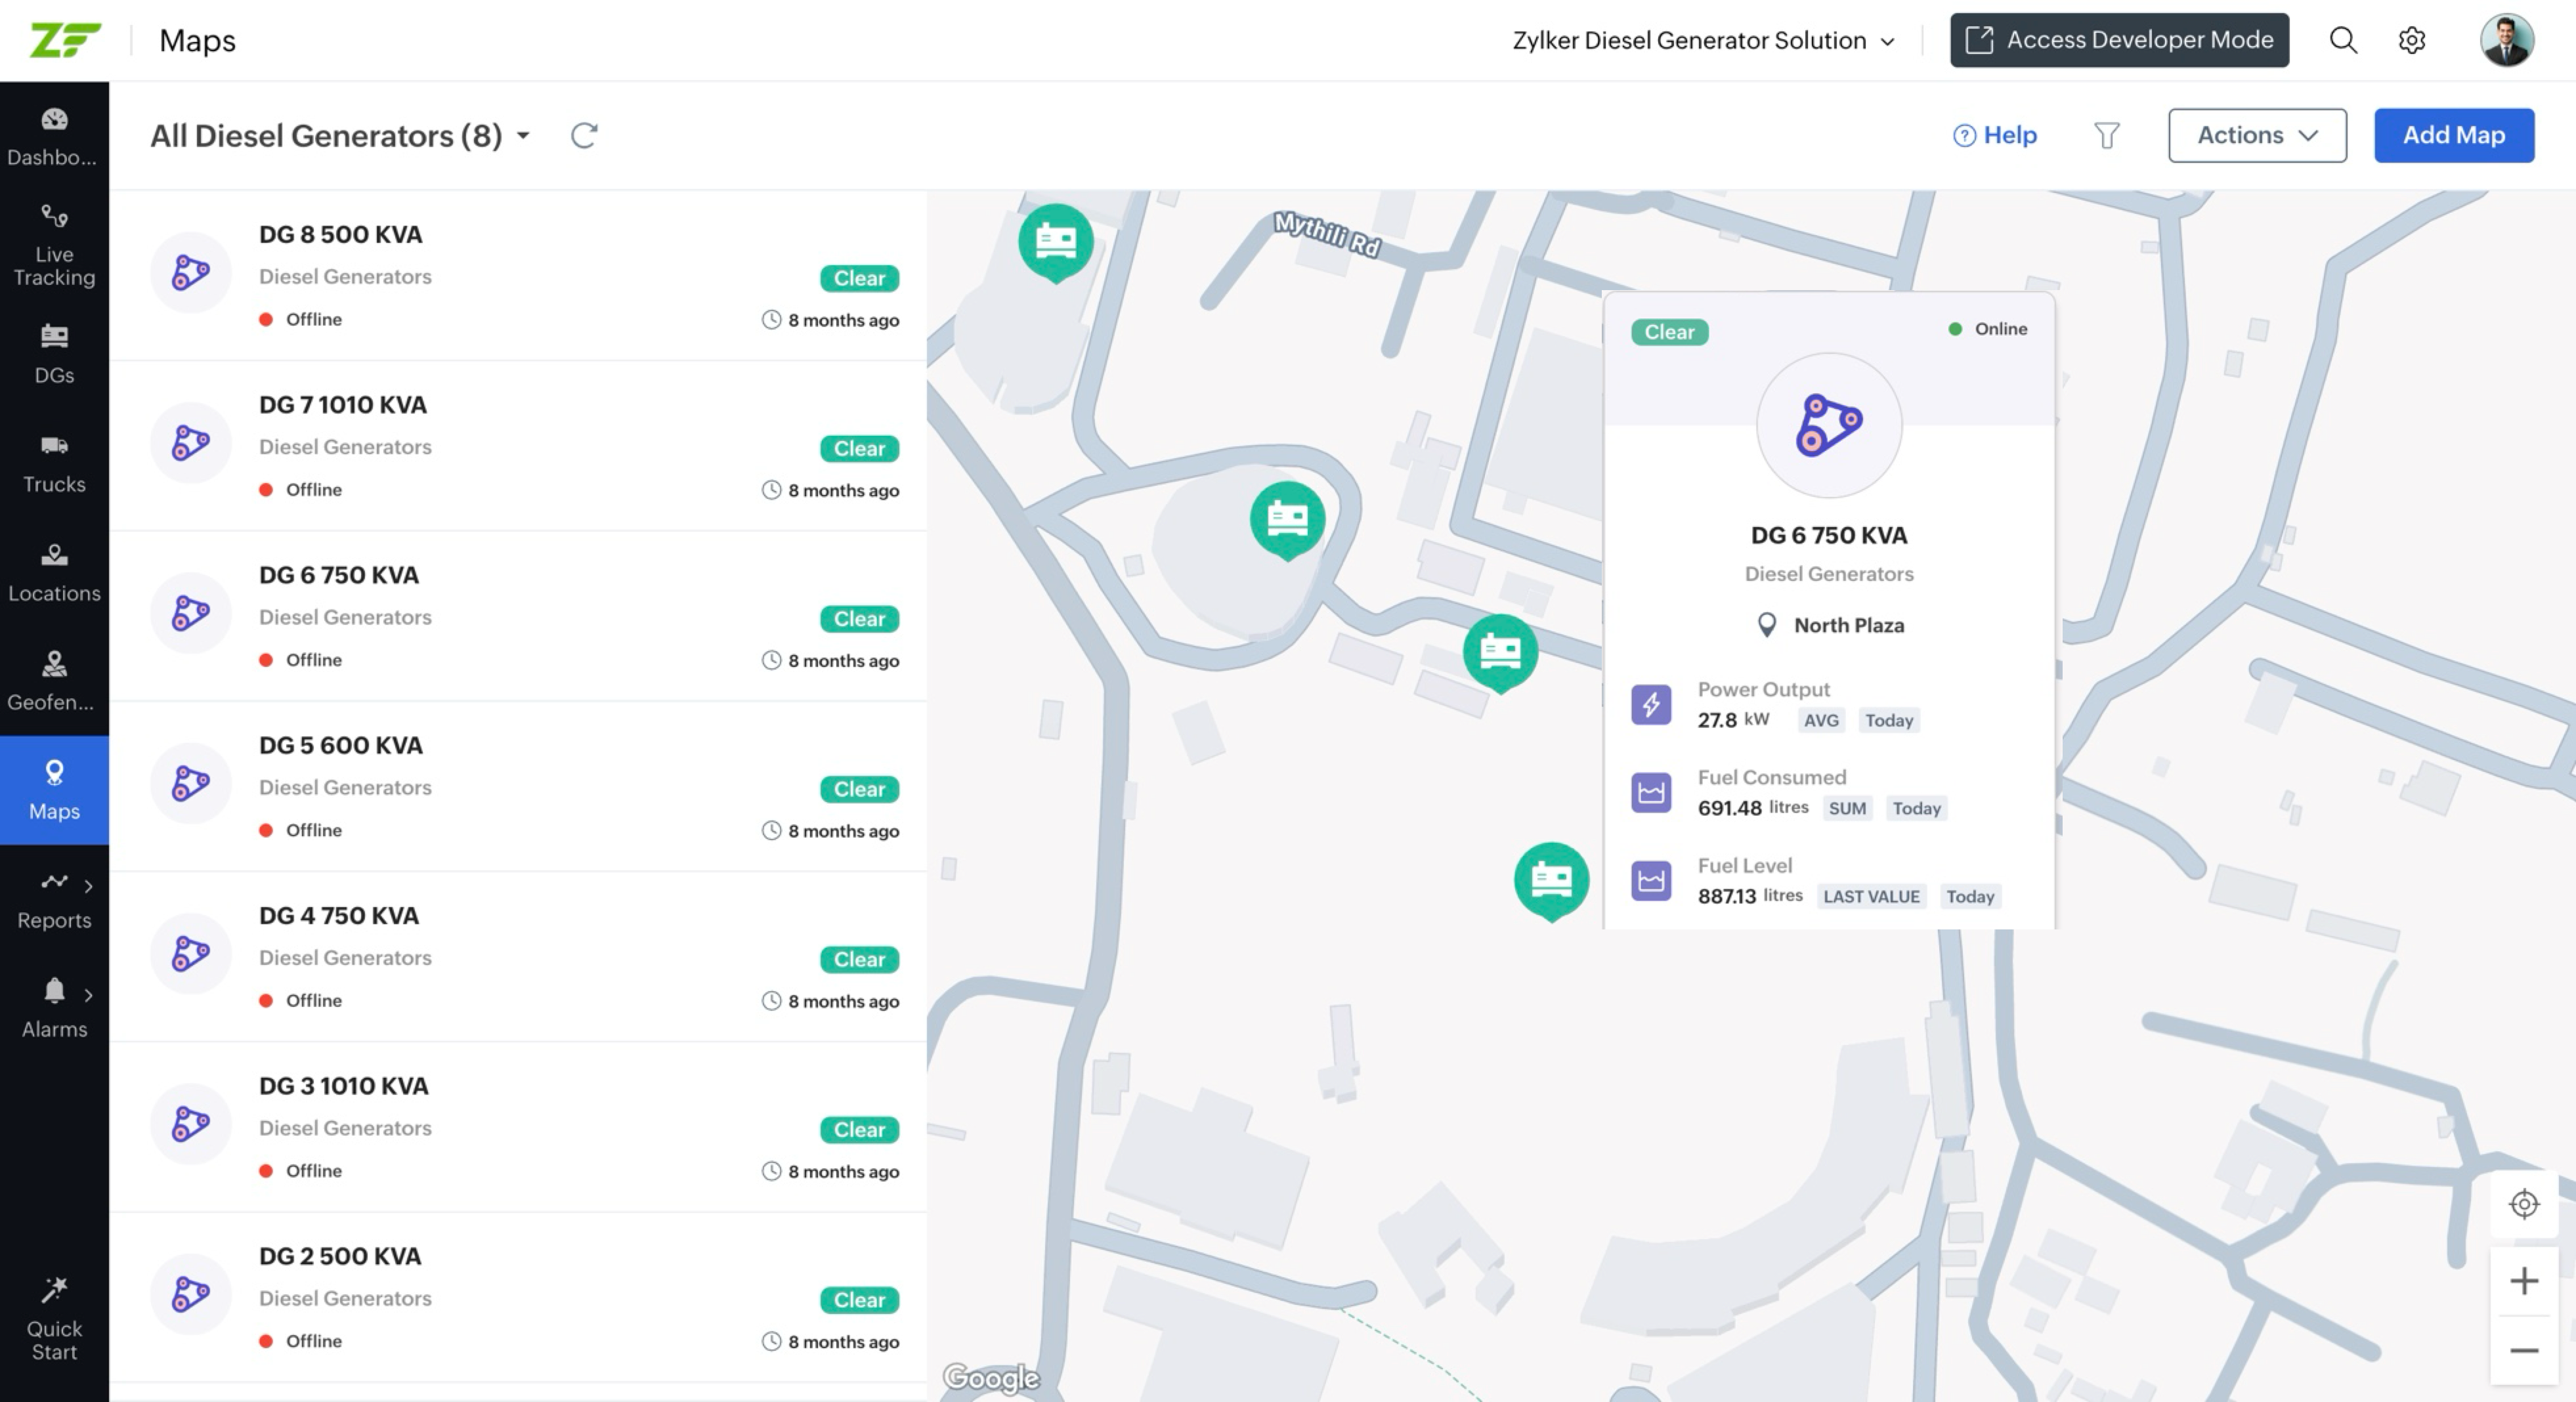Click Clear badge on DG 8 row

[x=859, y=278]
